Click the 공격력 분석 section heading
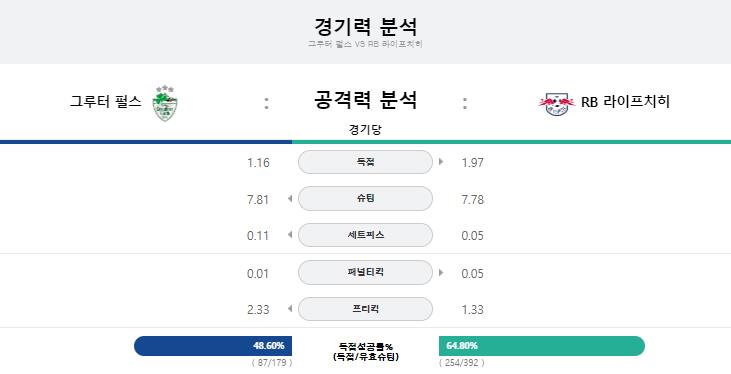Image resolution: width=731 pixels, height=374 pixels. 365,100
